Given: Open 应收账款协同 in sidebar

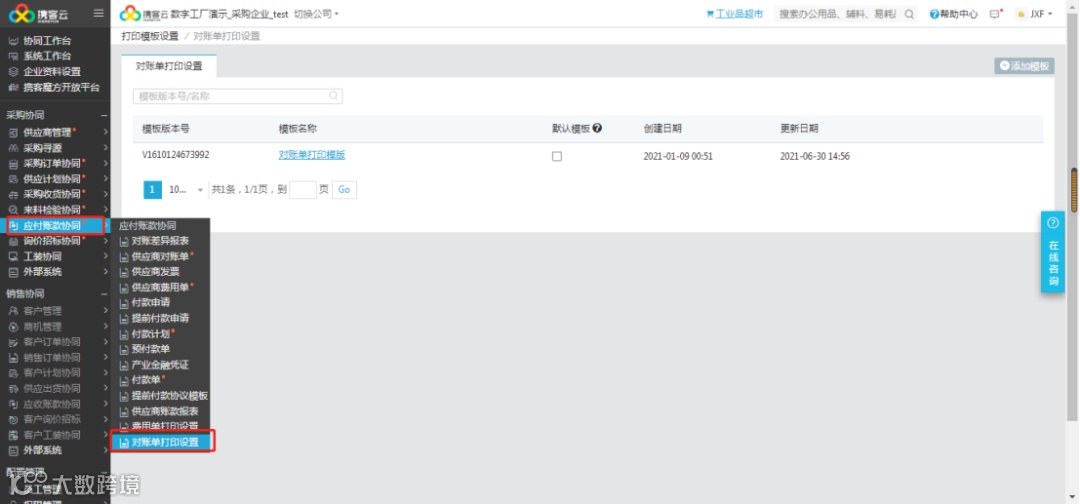Looking at the screenshot, I should coord(52,404).
